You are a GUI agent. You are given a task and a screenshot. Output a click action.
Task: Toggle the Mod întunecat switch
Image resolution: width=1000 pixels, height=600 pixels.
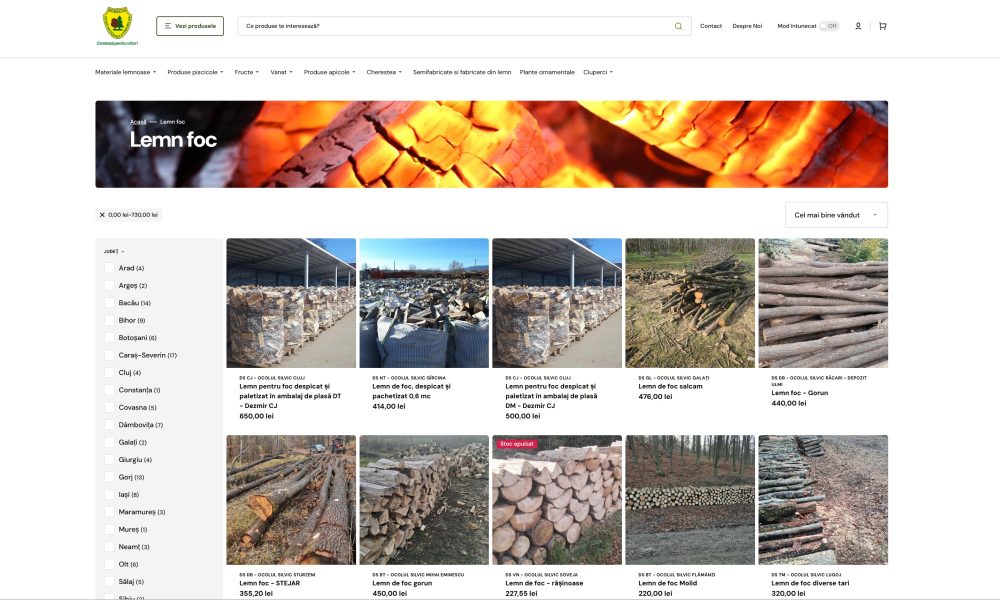click(x=829, y=26)
